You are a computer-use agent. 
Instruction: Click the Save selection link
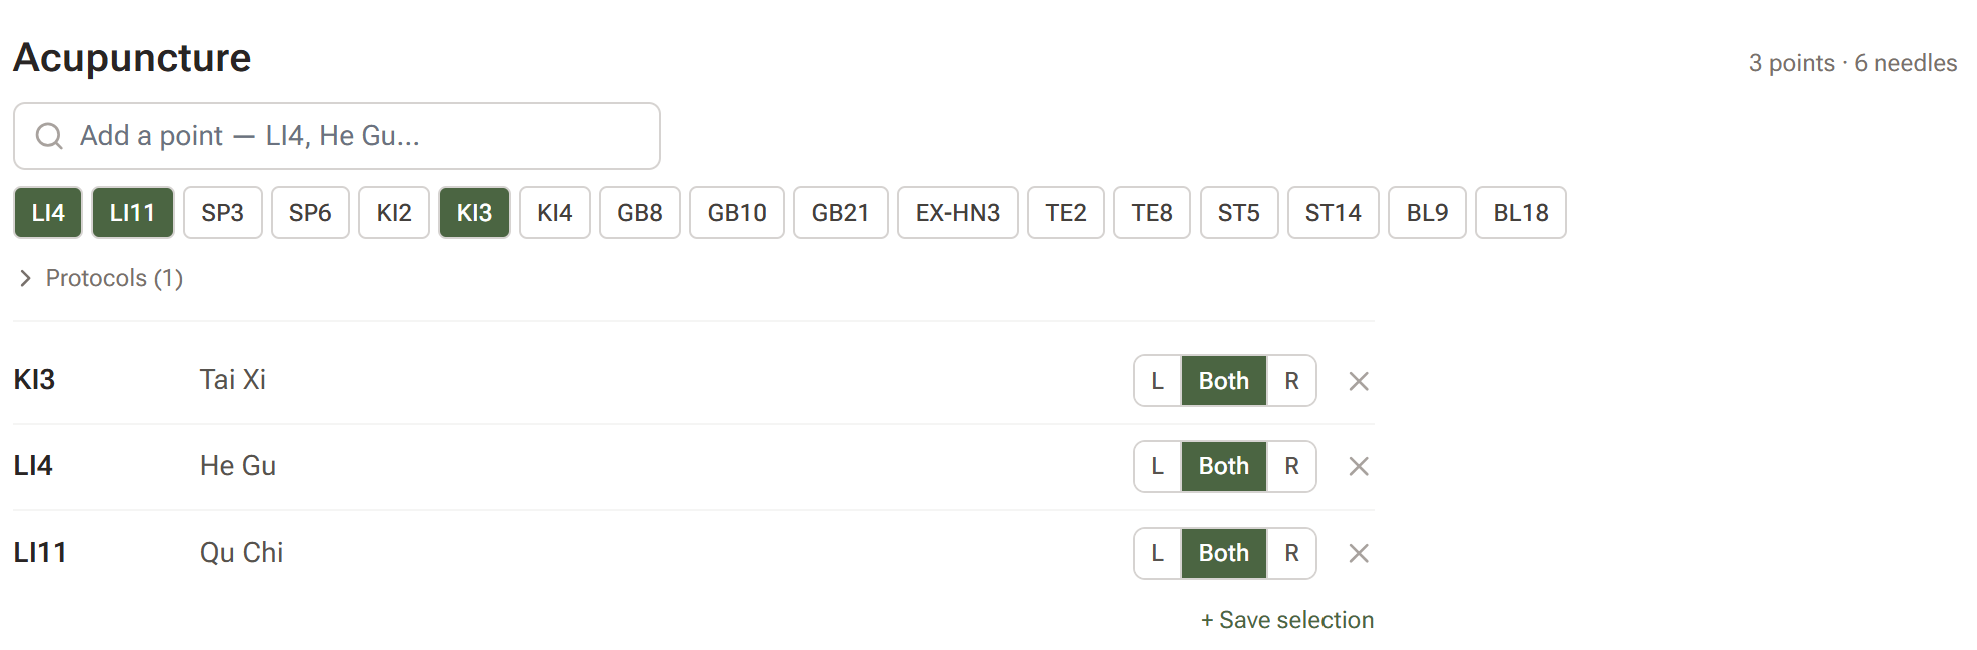1287,620
